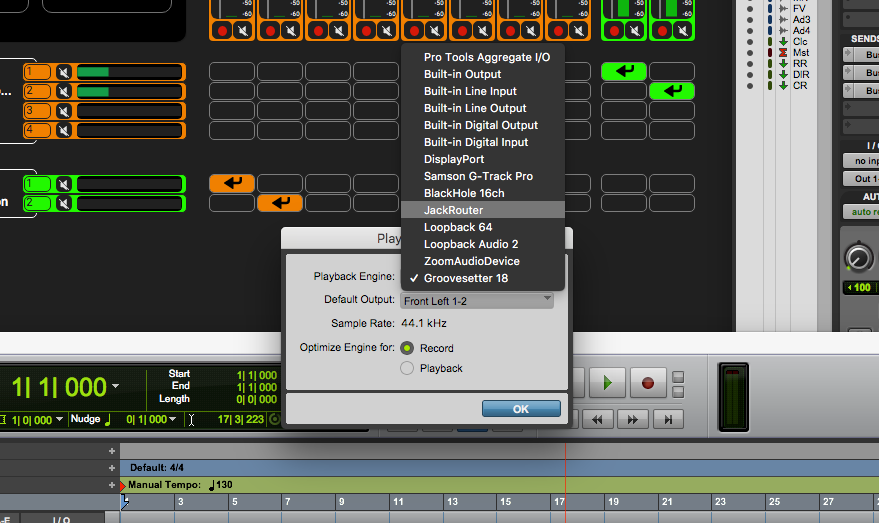
Task: Mute the right green output column
Action: pyautogui.click(x=682, y=31)
